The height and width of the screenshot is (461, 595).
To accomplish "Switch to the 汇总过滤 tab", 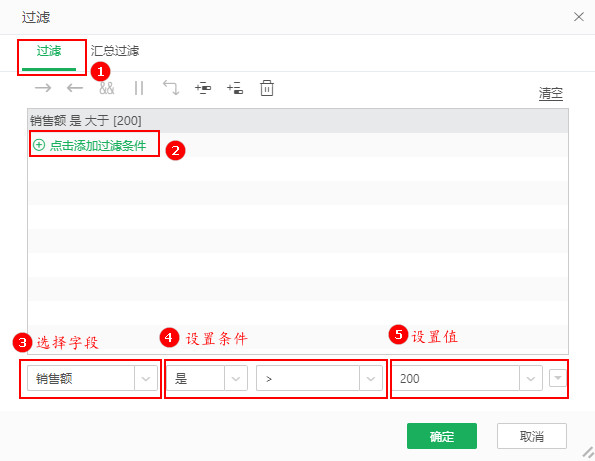I will (x=115, y=51).
